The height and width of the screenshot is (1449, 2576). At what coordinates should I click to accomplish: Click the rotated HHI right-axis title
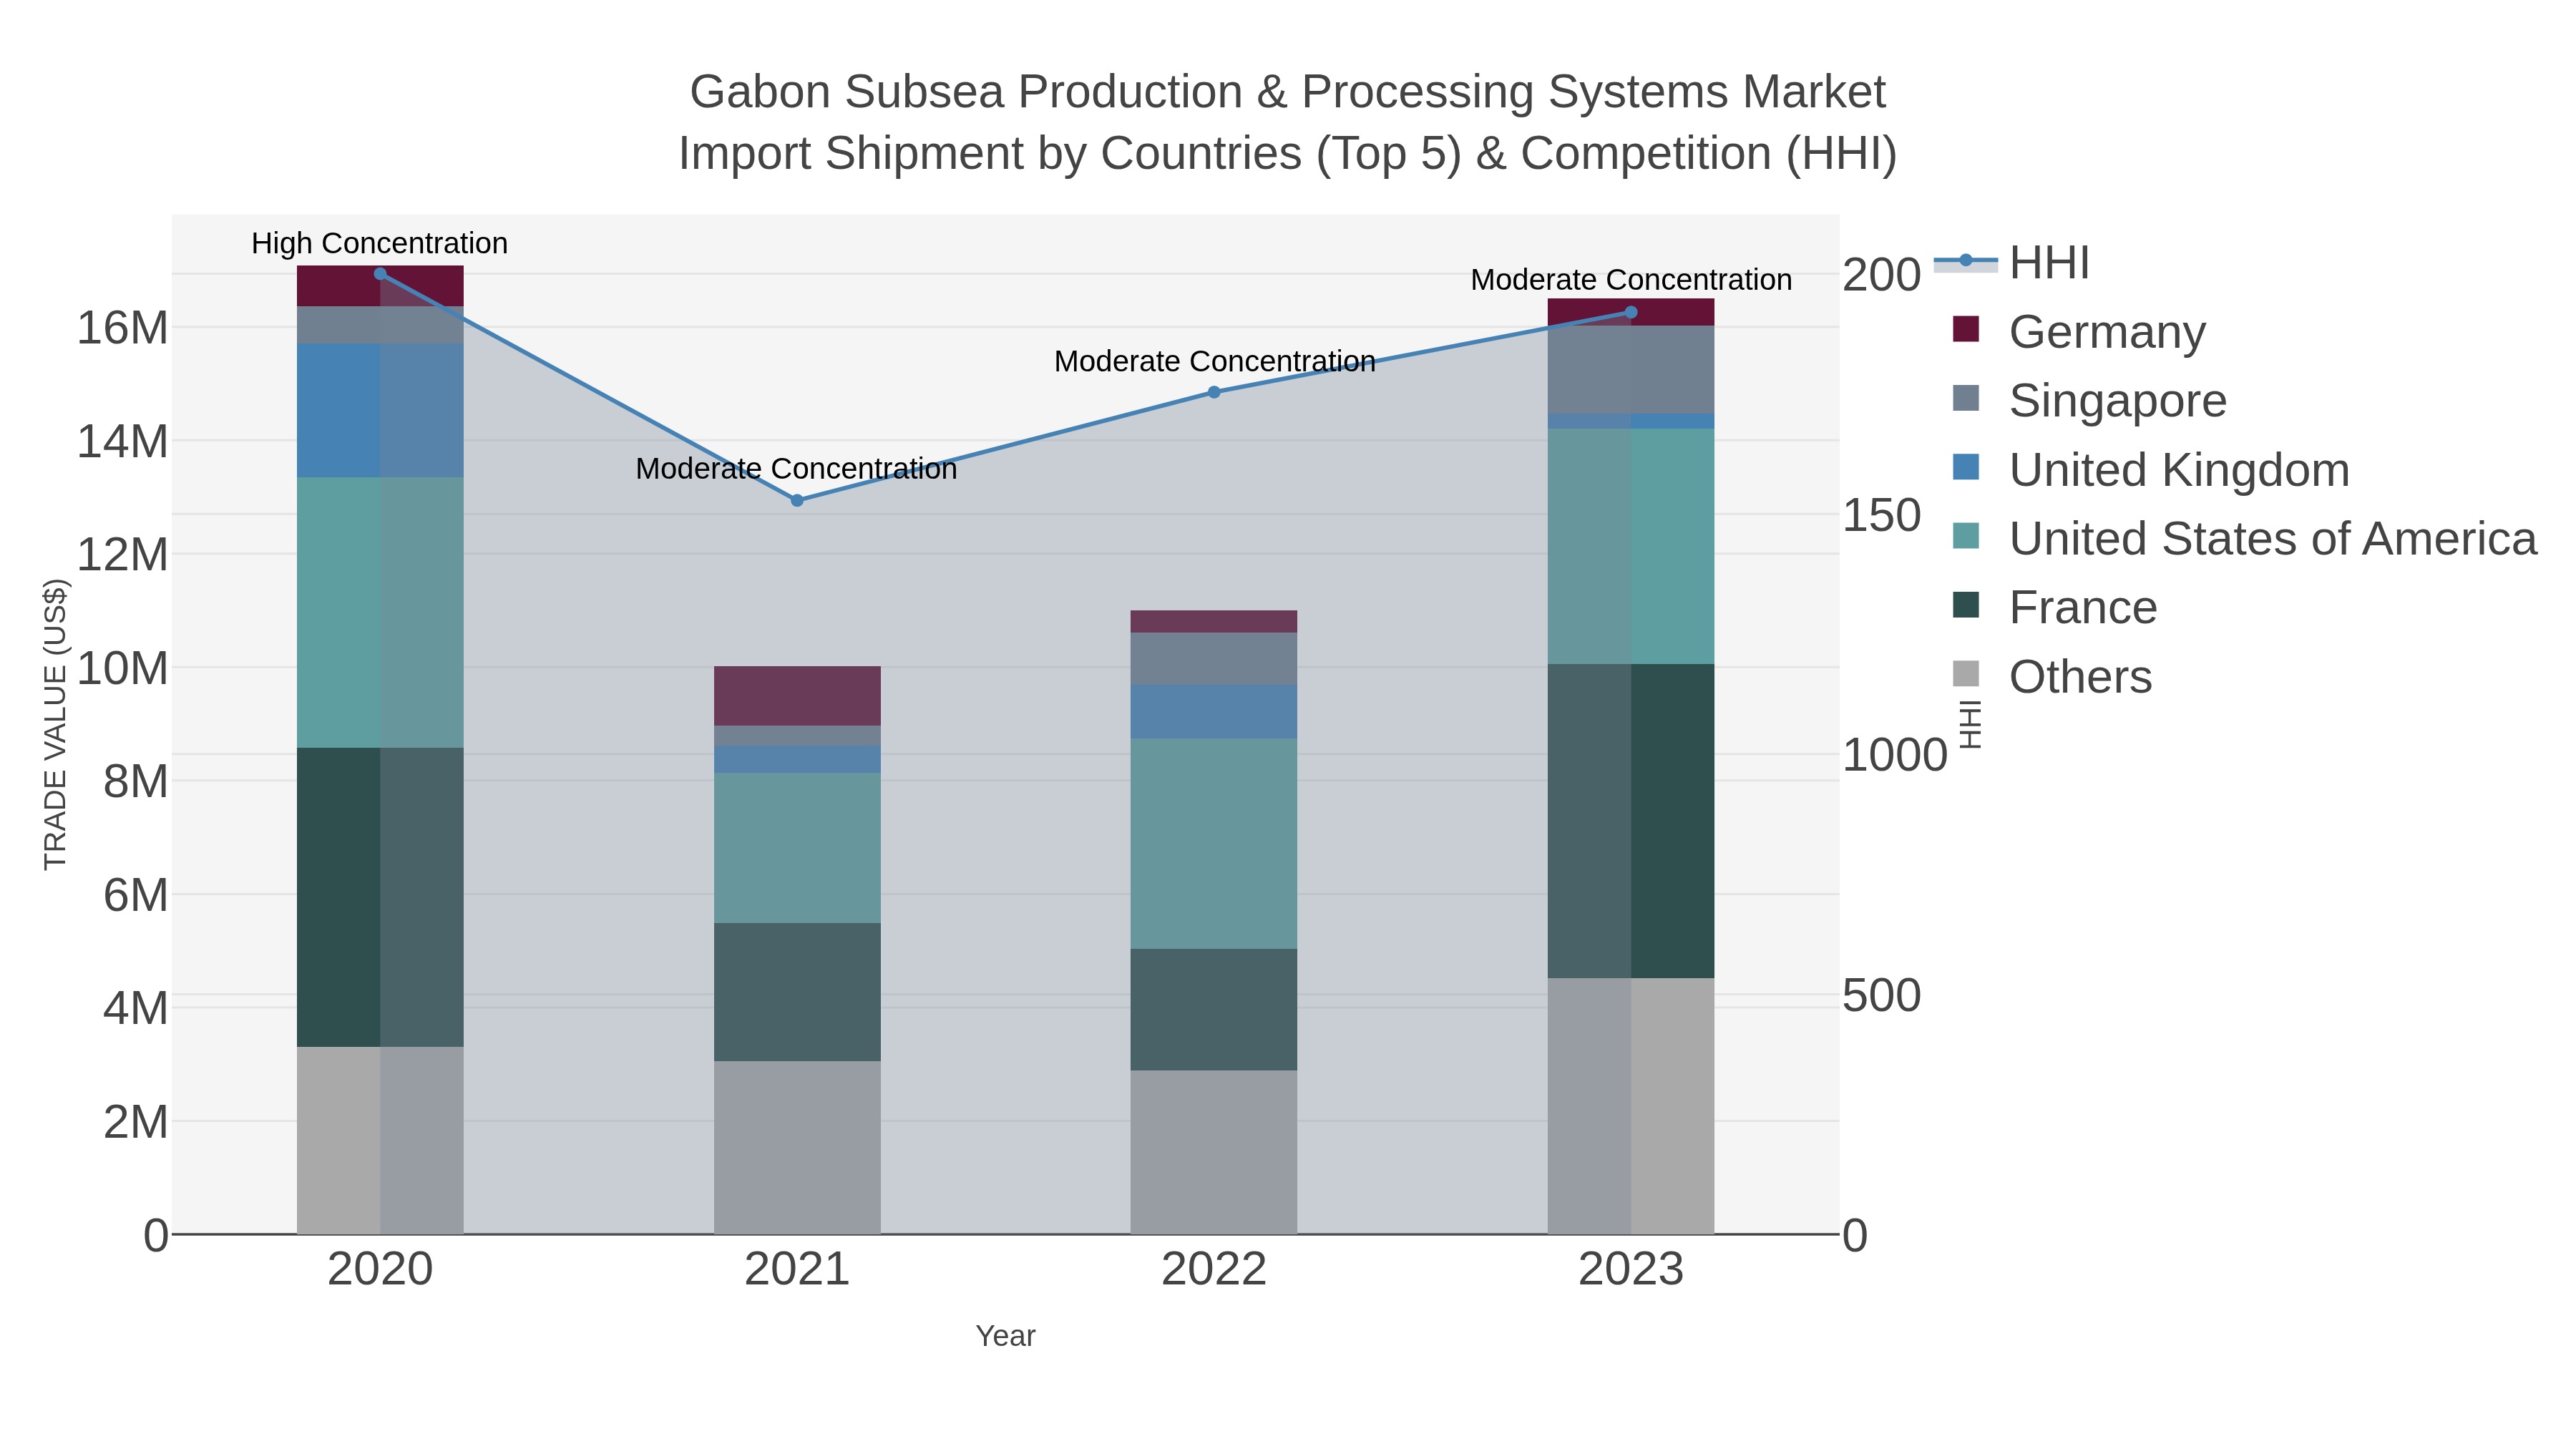(x=1969, y=725)
